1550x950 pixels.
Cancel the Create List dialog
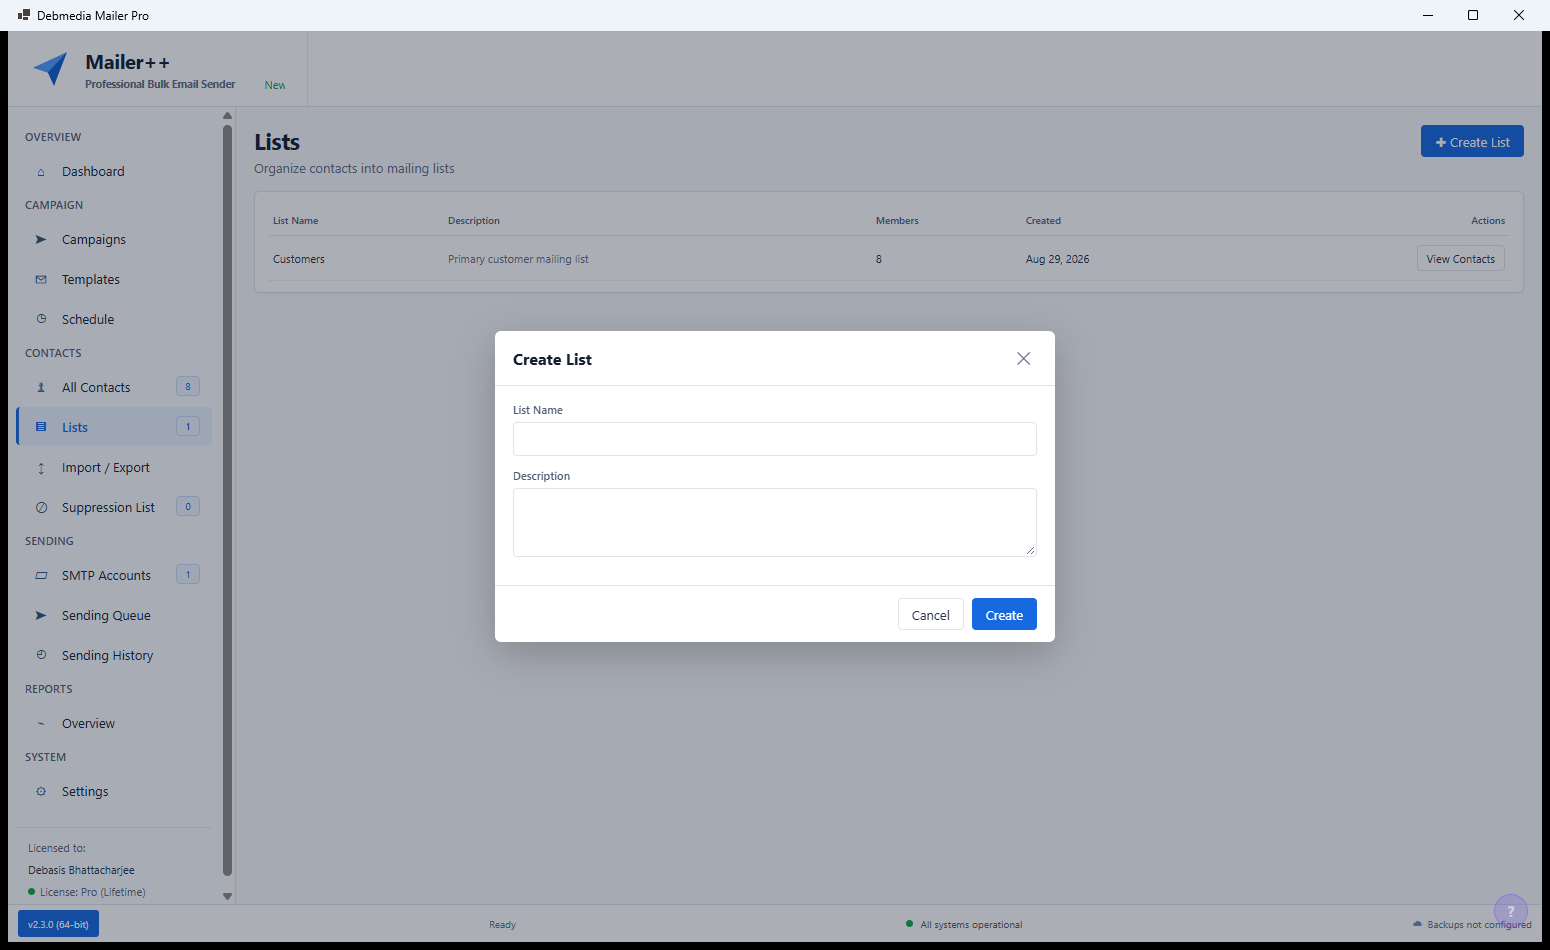[931, 615]
